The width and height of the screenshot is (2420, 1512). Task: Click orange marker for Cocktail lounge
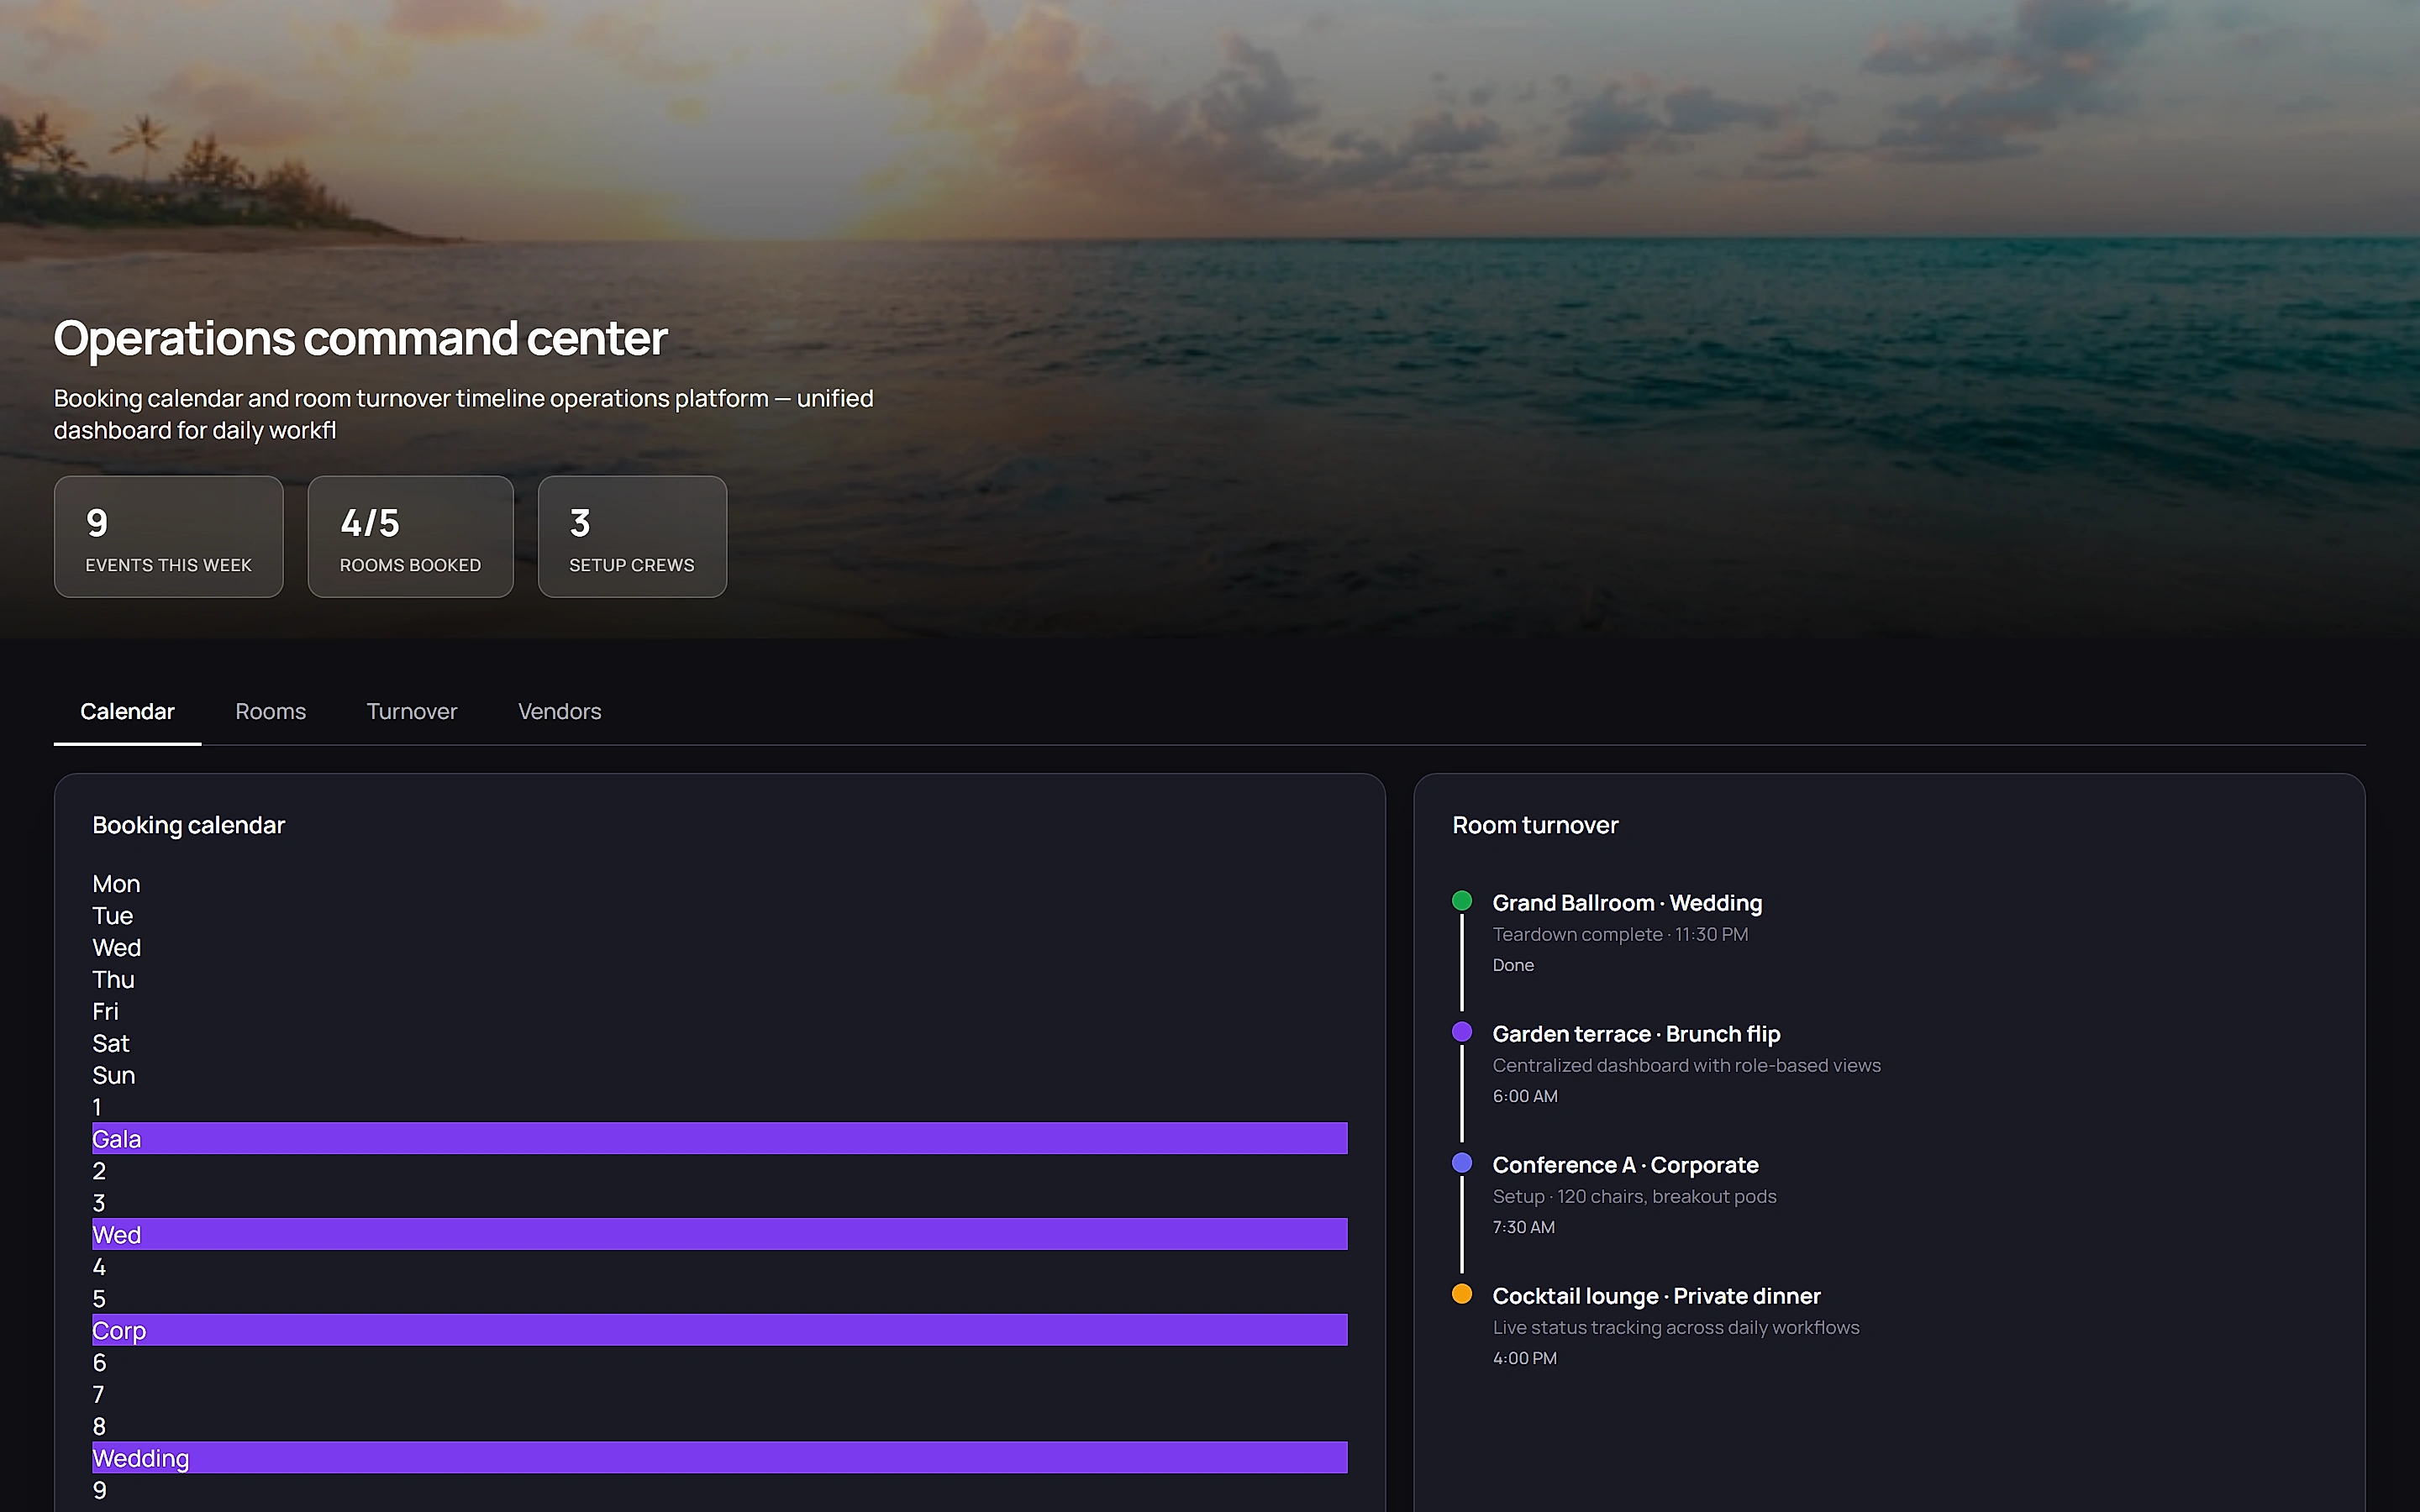pyautogui.click(x=1461, y=1294)
